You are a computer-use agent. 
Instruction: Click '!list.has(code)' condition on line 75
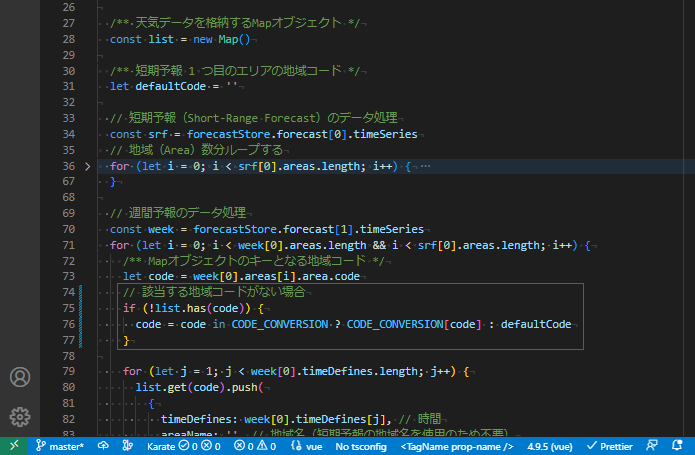[197, 308]
